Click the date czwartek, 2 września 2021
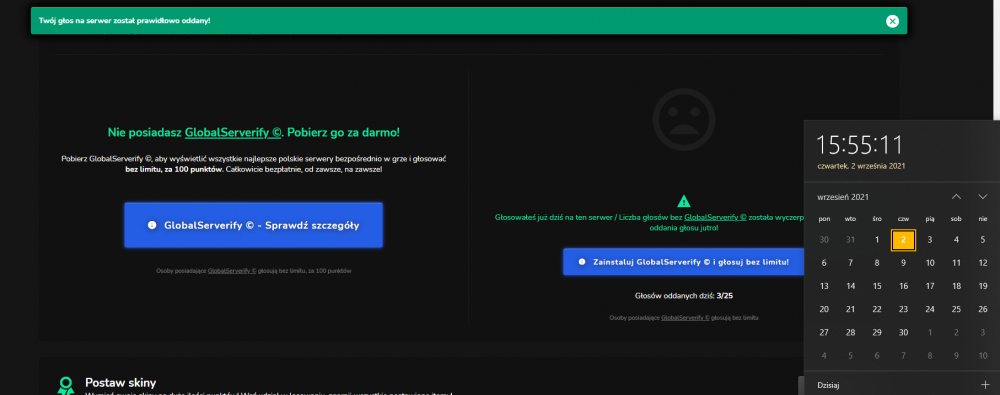The height and width of the screenshot is (395, 1000). coord(861,166)
